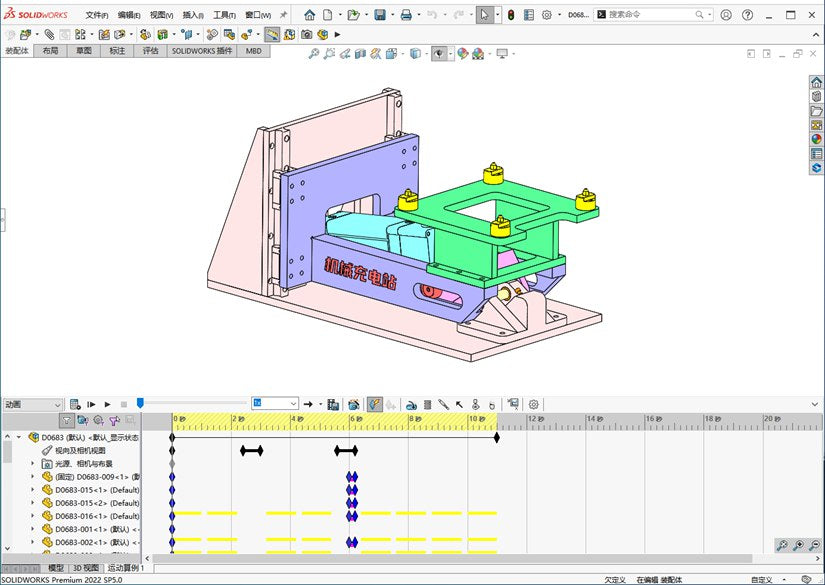Image resolution: width=825 pixels, height=585 pixels.
Task: Expand the D0683-015<1> component node
Action: pos(33,490)
